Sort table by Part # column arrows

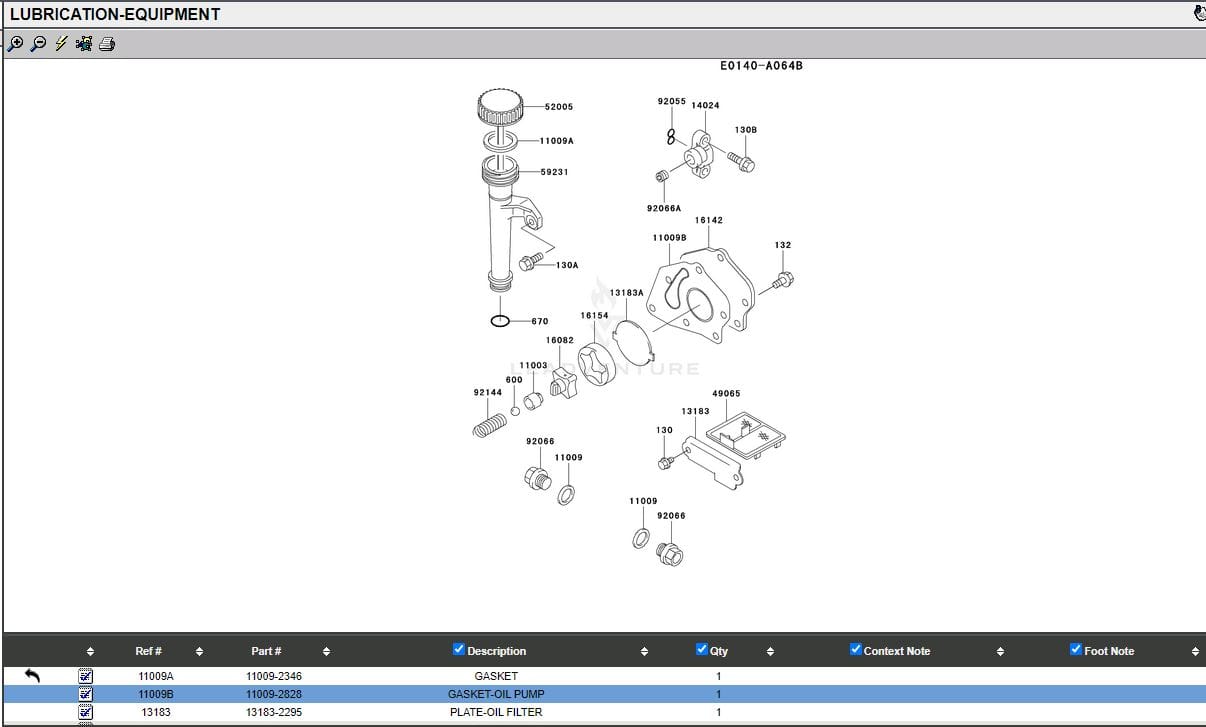click(x=326, y=652)
